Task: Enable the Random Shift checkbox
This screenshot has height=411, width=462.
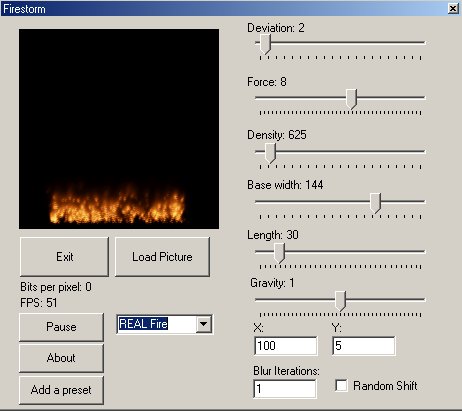Action: 341,386
